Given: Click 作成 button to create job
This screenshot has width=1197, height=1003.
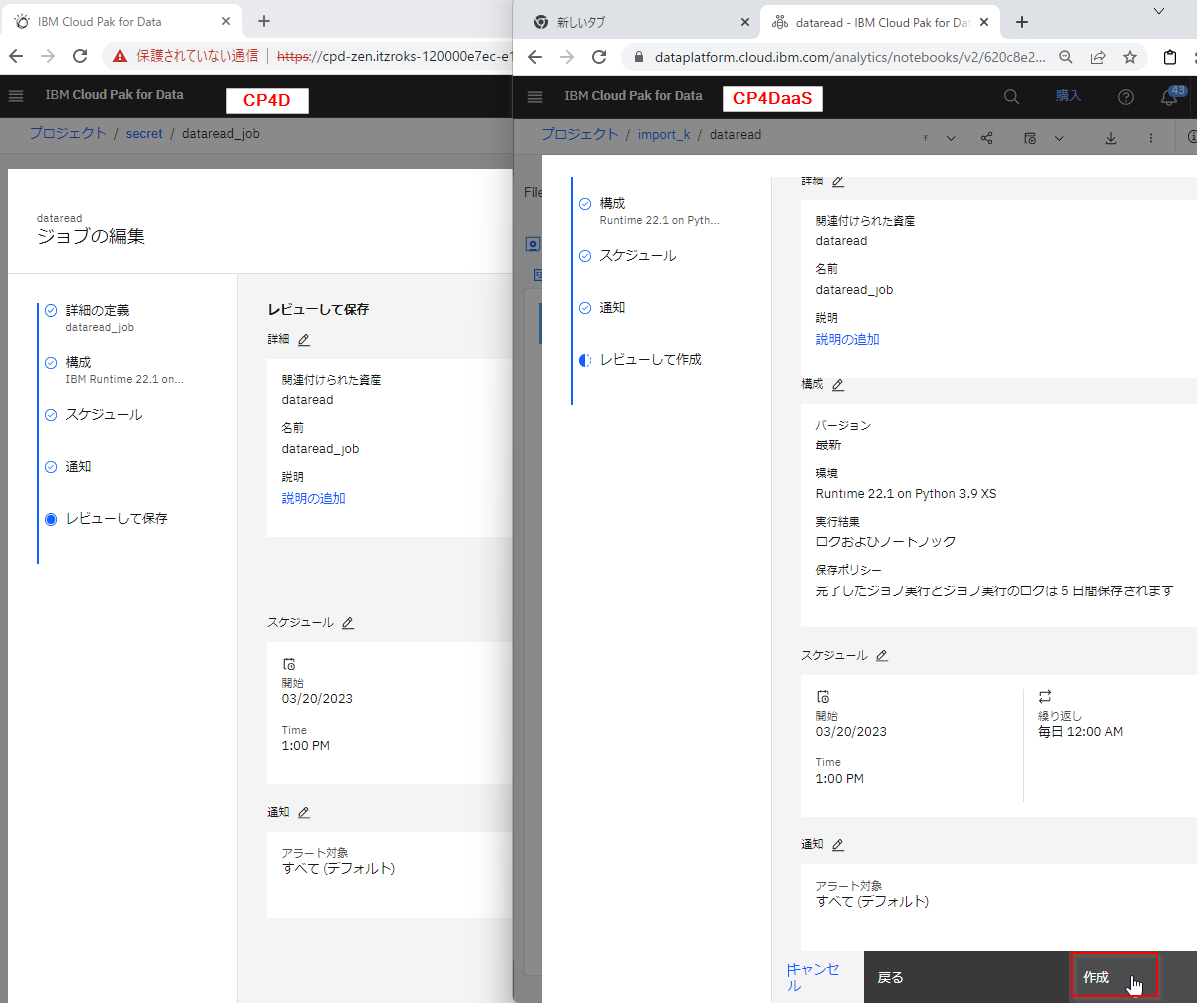Looking at the screenshot, I should pos(1115,977).
